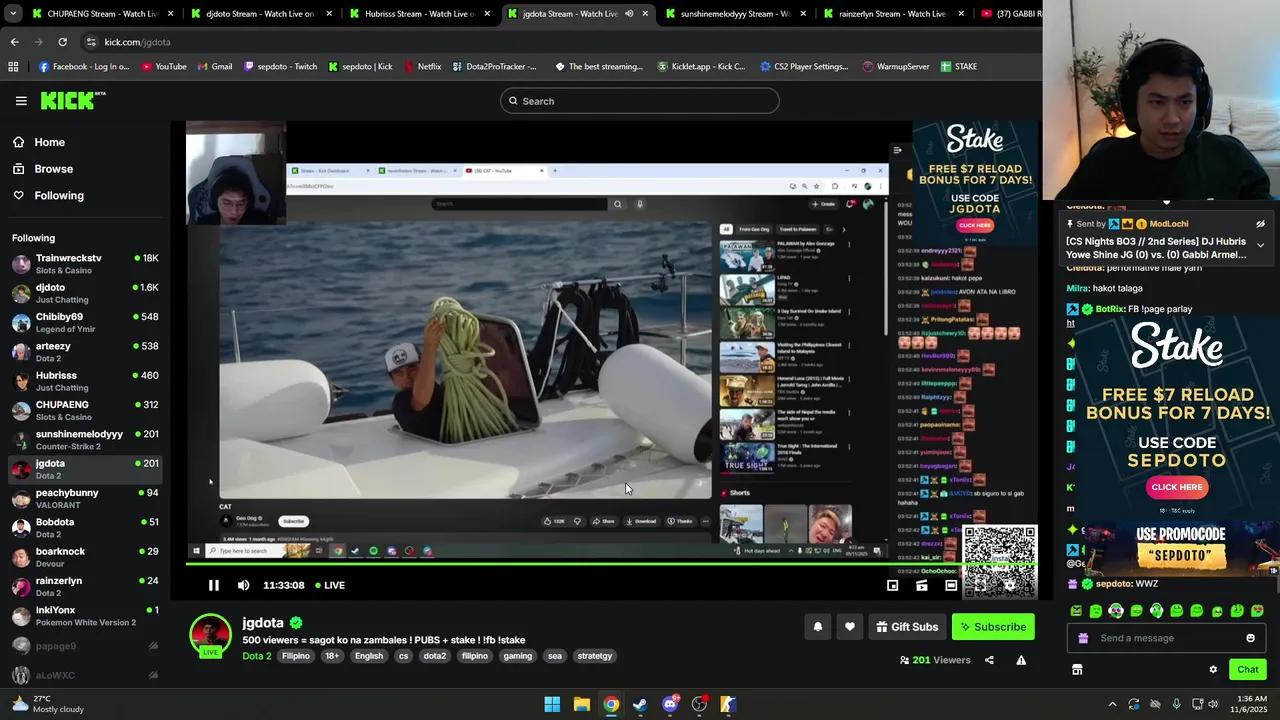
Task: Open djdoto channel in Following list
Action: click(85, 293)
